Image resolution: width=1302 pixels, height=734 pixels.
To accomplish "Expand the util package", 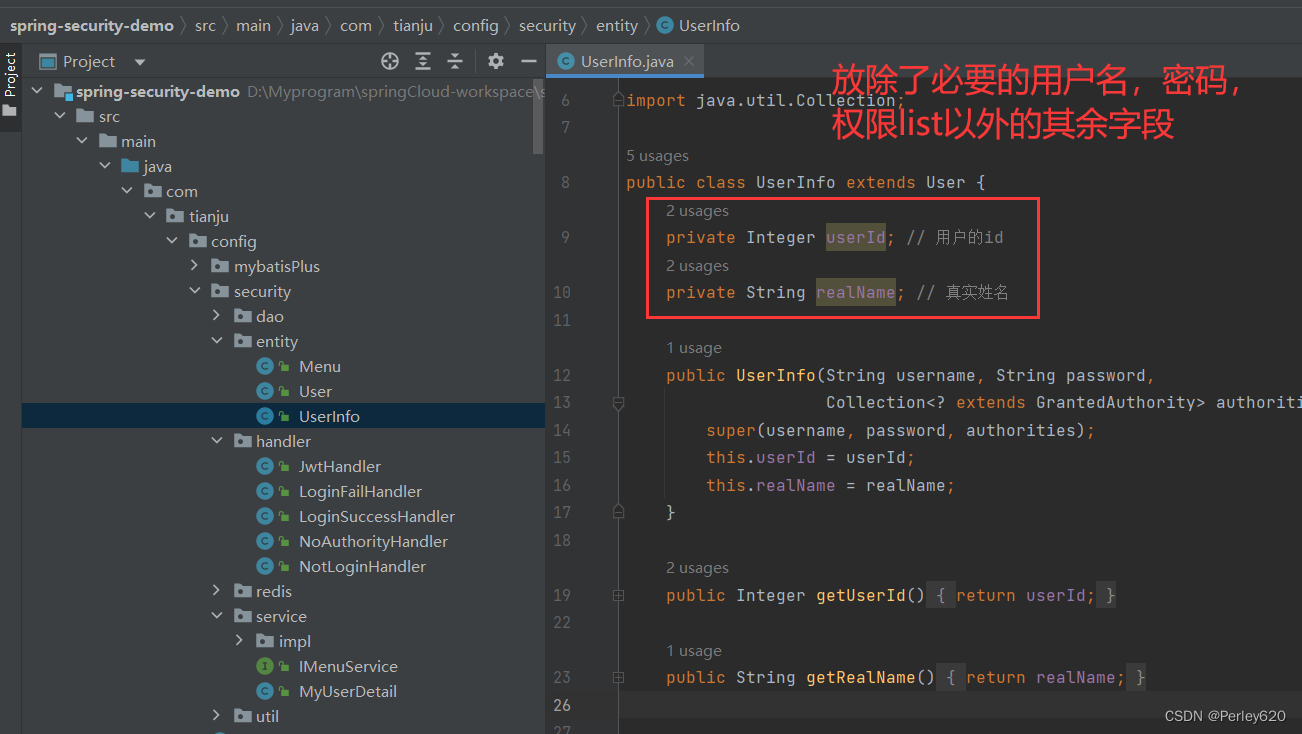I will (216, 716).
